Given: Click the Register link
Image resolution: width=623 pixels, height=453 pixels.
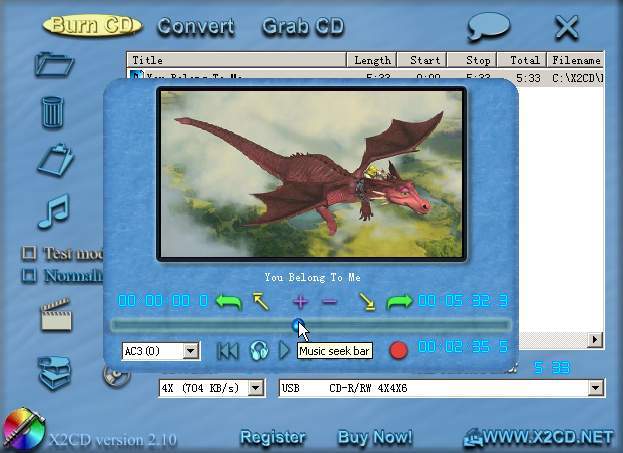Looking at the screenshot, I should tap(273, 437).
